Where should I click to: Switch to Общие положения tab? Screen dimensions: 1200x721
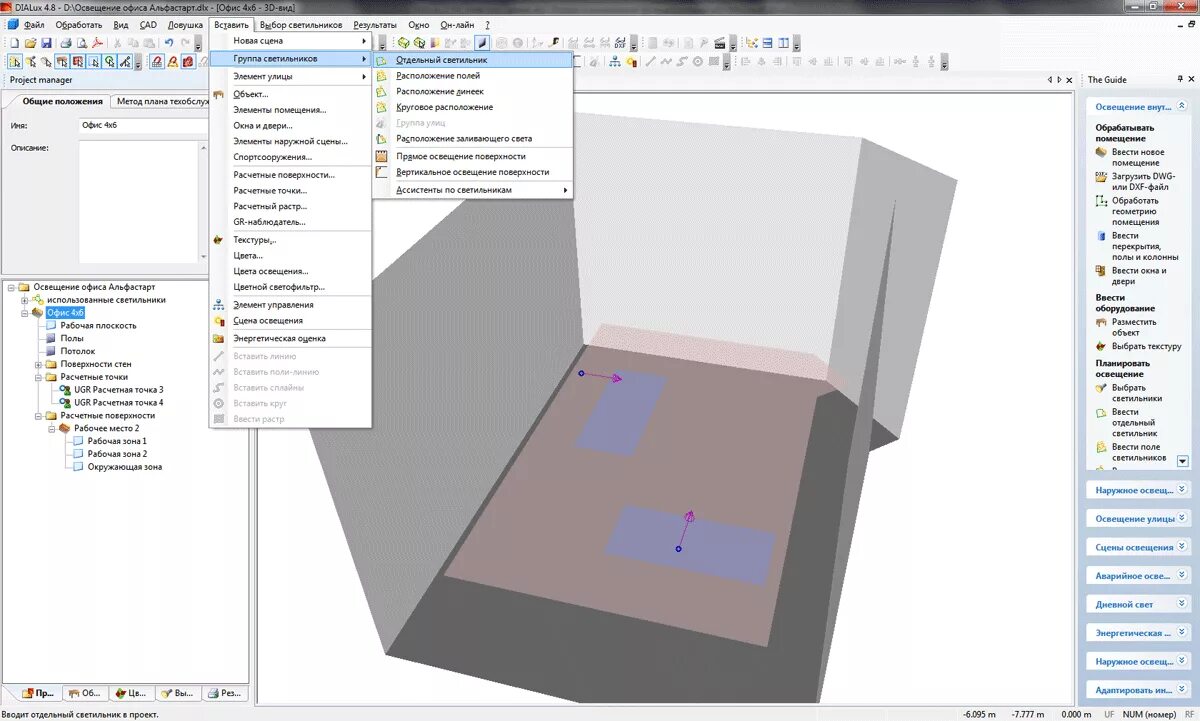click(x=62, y=101)
